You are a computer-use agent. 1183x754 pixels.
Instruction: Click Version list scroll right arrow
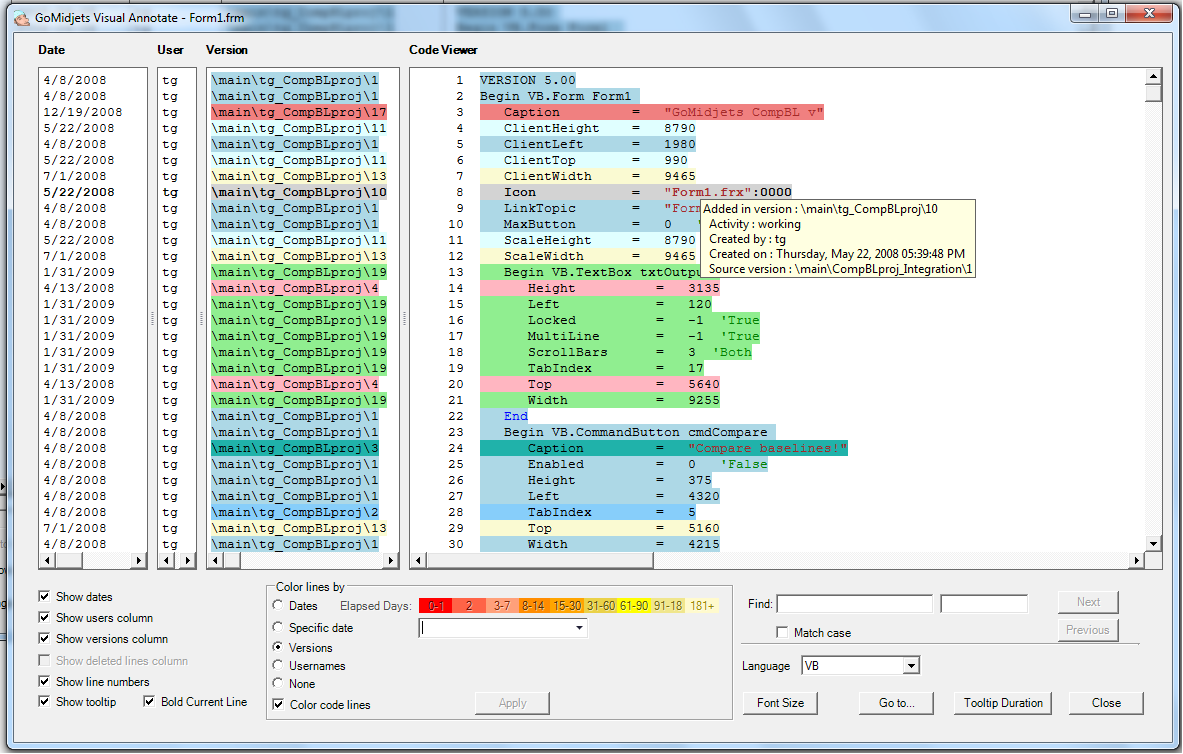[x=391, y=560]
